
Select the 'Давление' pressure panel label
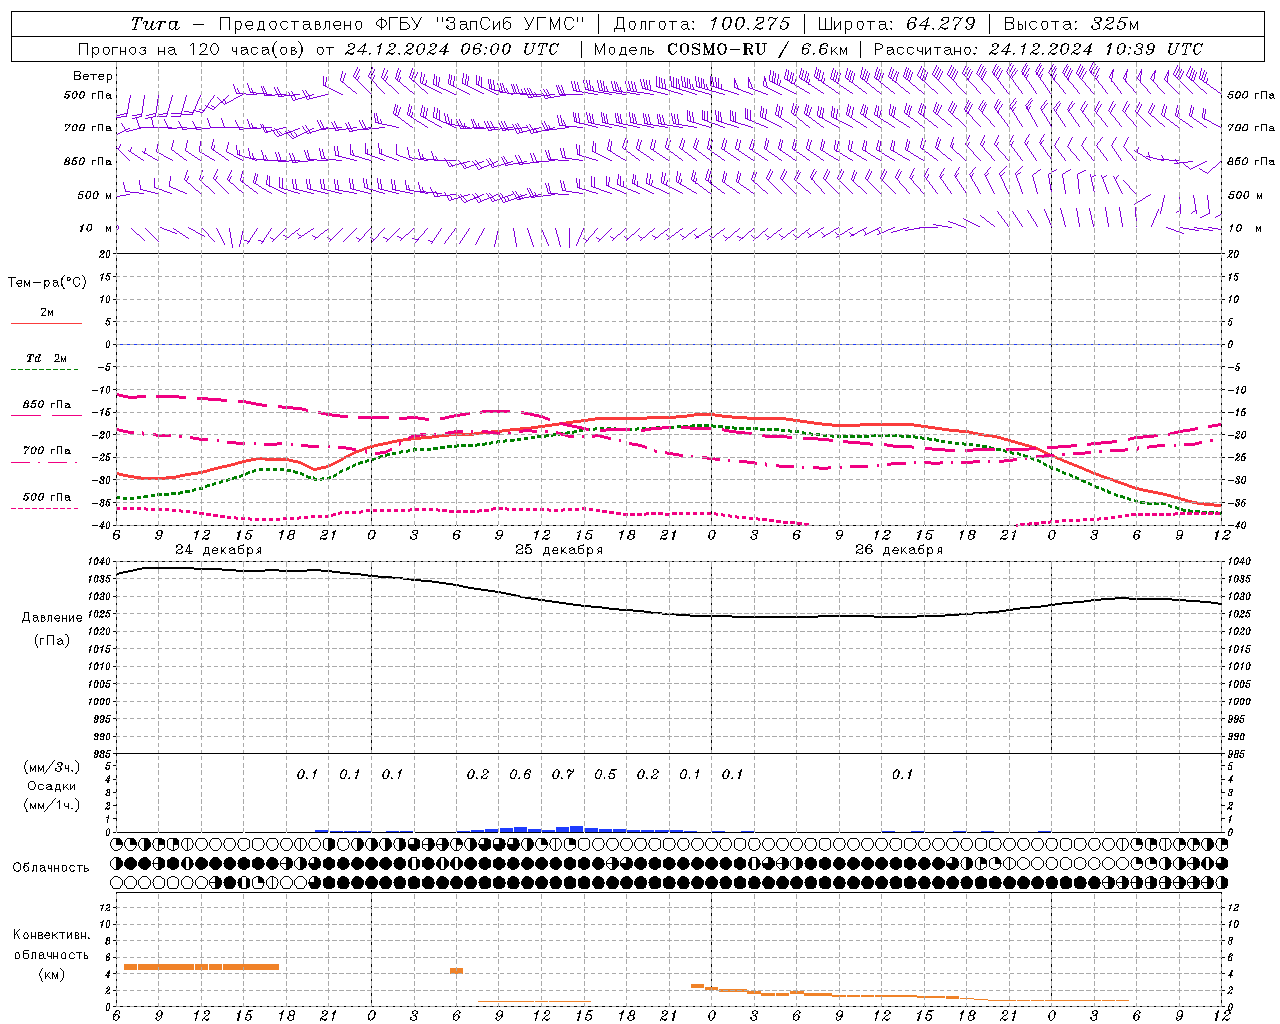point(52,618)
